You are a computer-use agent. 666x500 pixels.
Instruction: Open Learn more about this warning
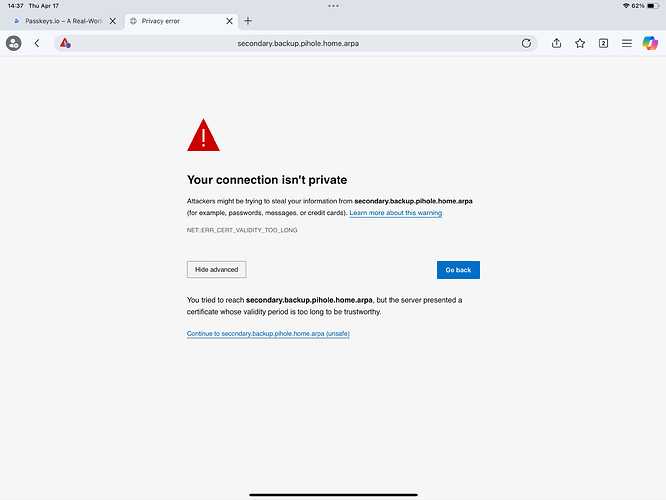coord(395,213)
